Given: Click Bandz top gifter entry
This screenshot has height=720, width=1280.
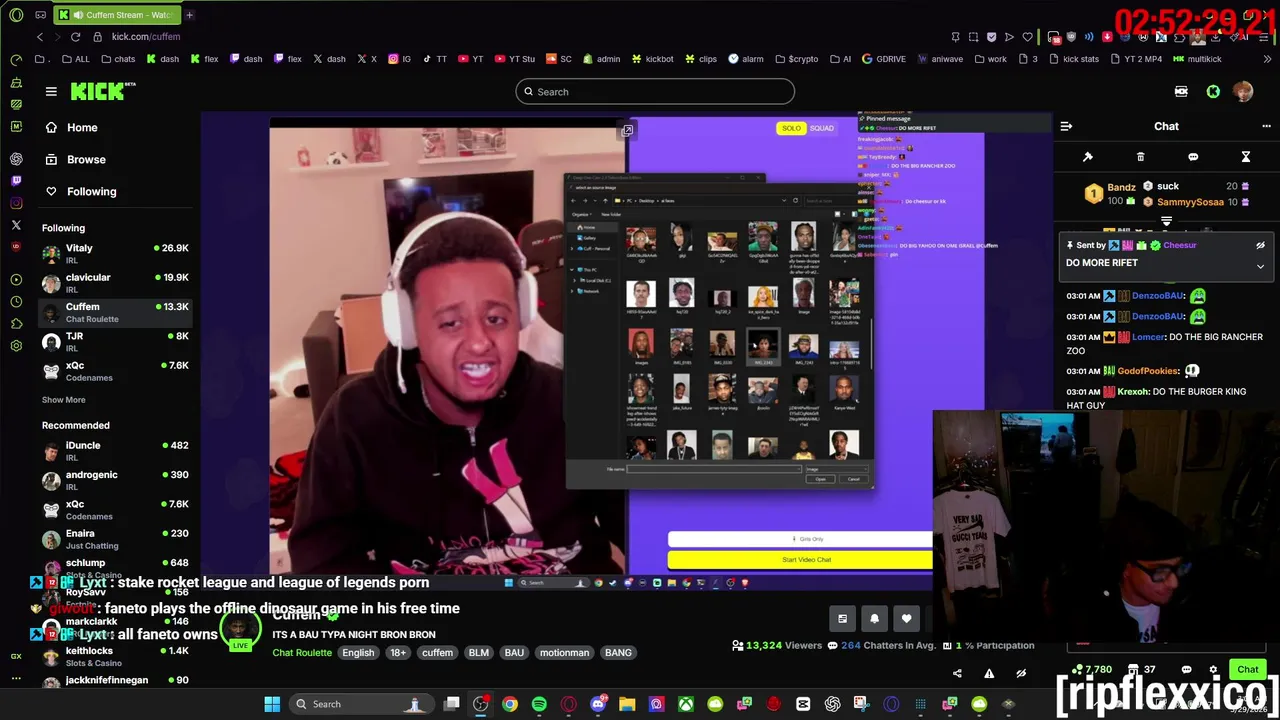Looking at the screenshot, I should pos(1109,193).
